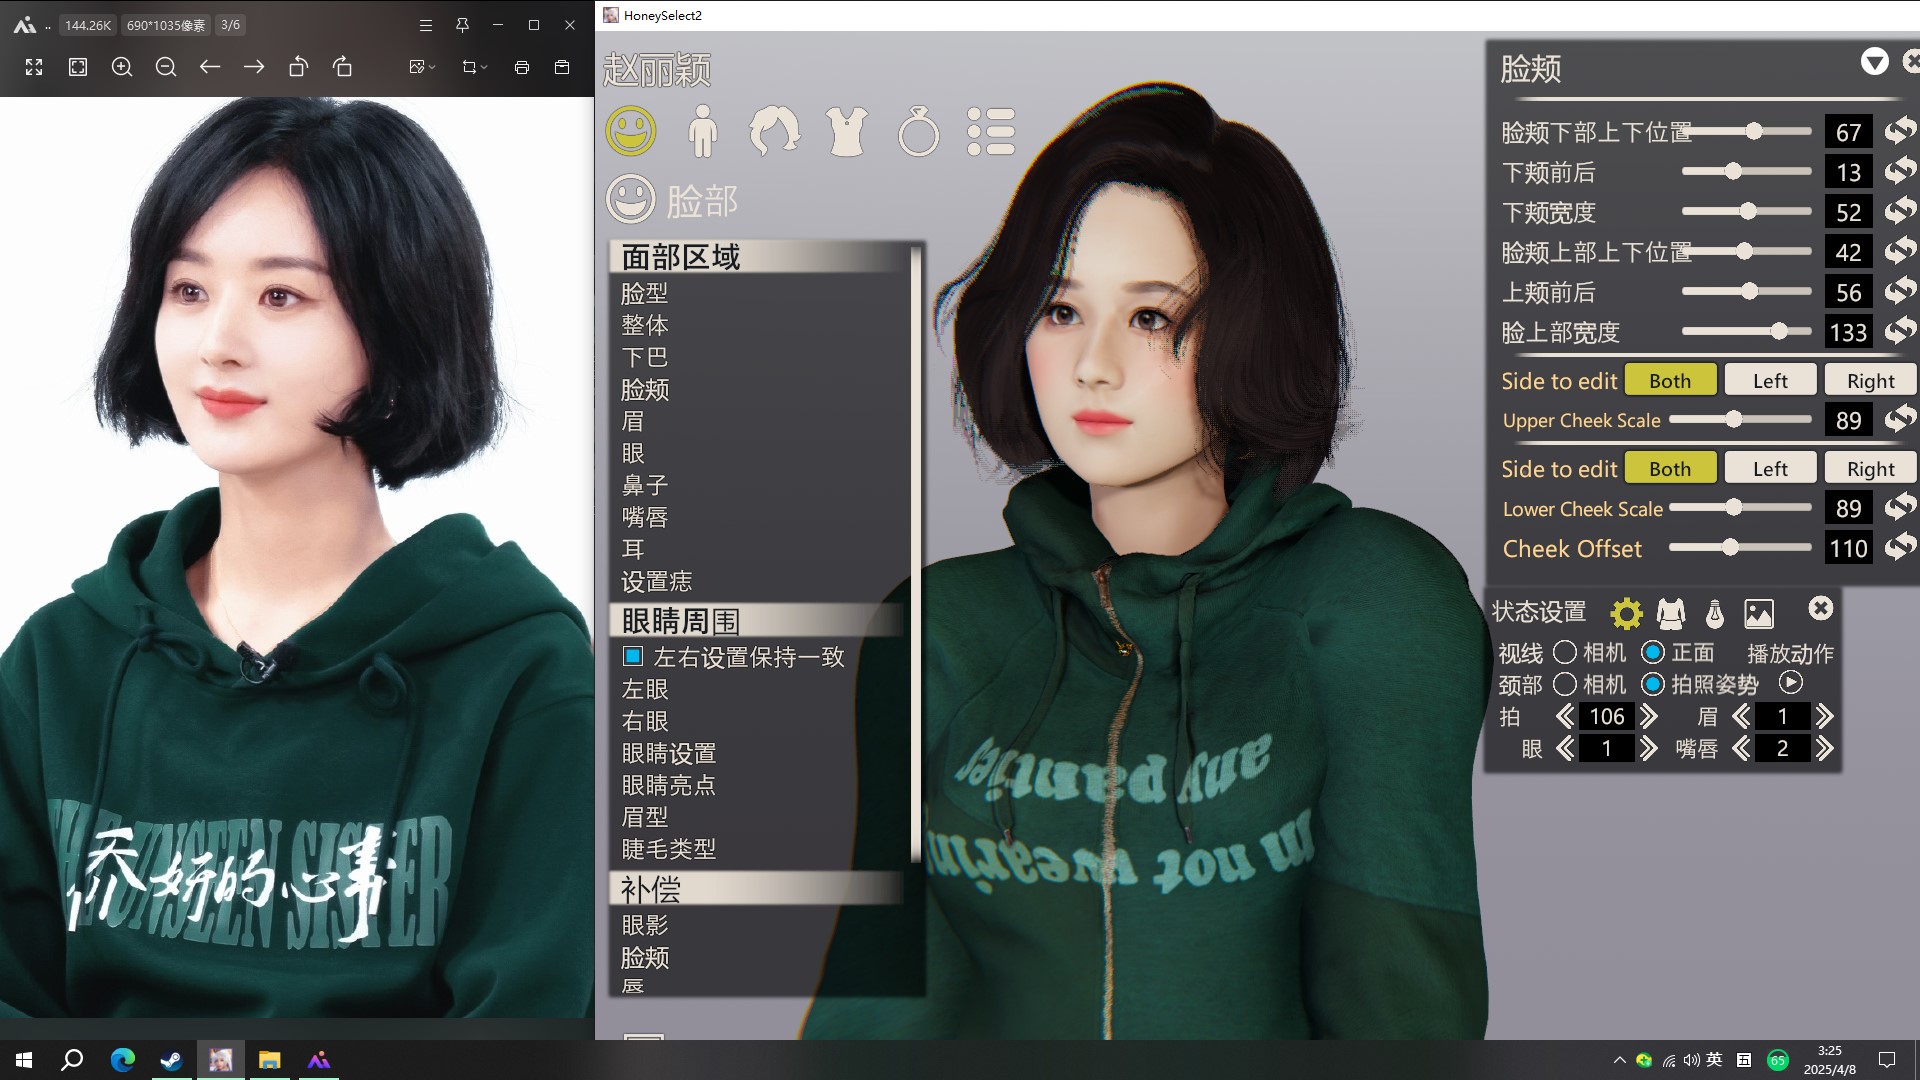Select the body figure icon
Viewport: 1920px width, 1080px height.
tap(702, 131)
